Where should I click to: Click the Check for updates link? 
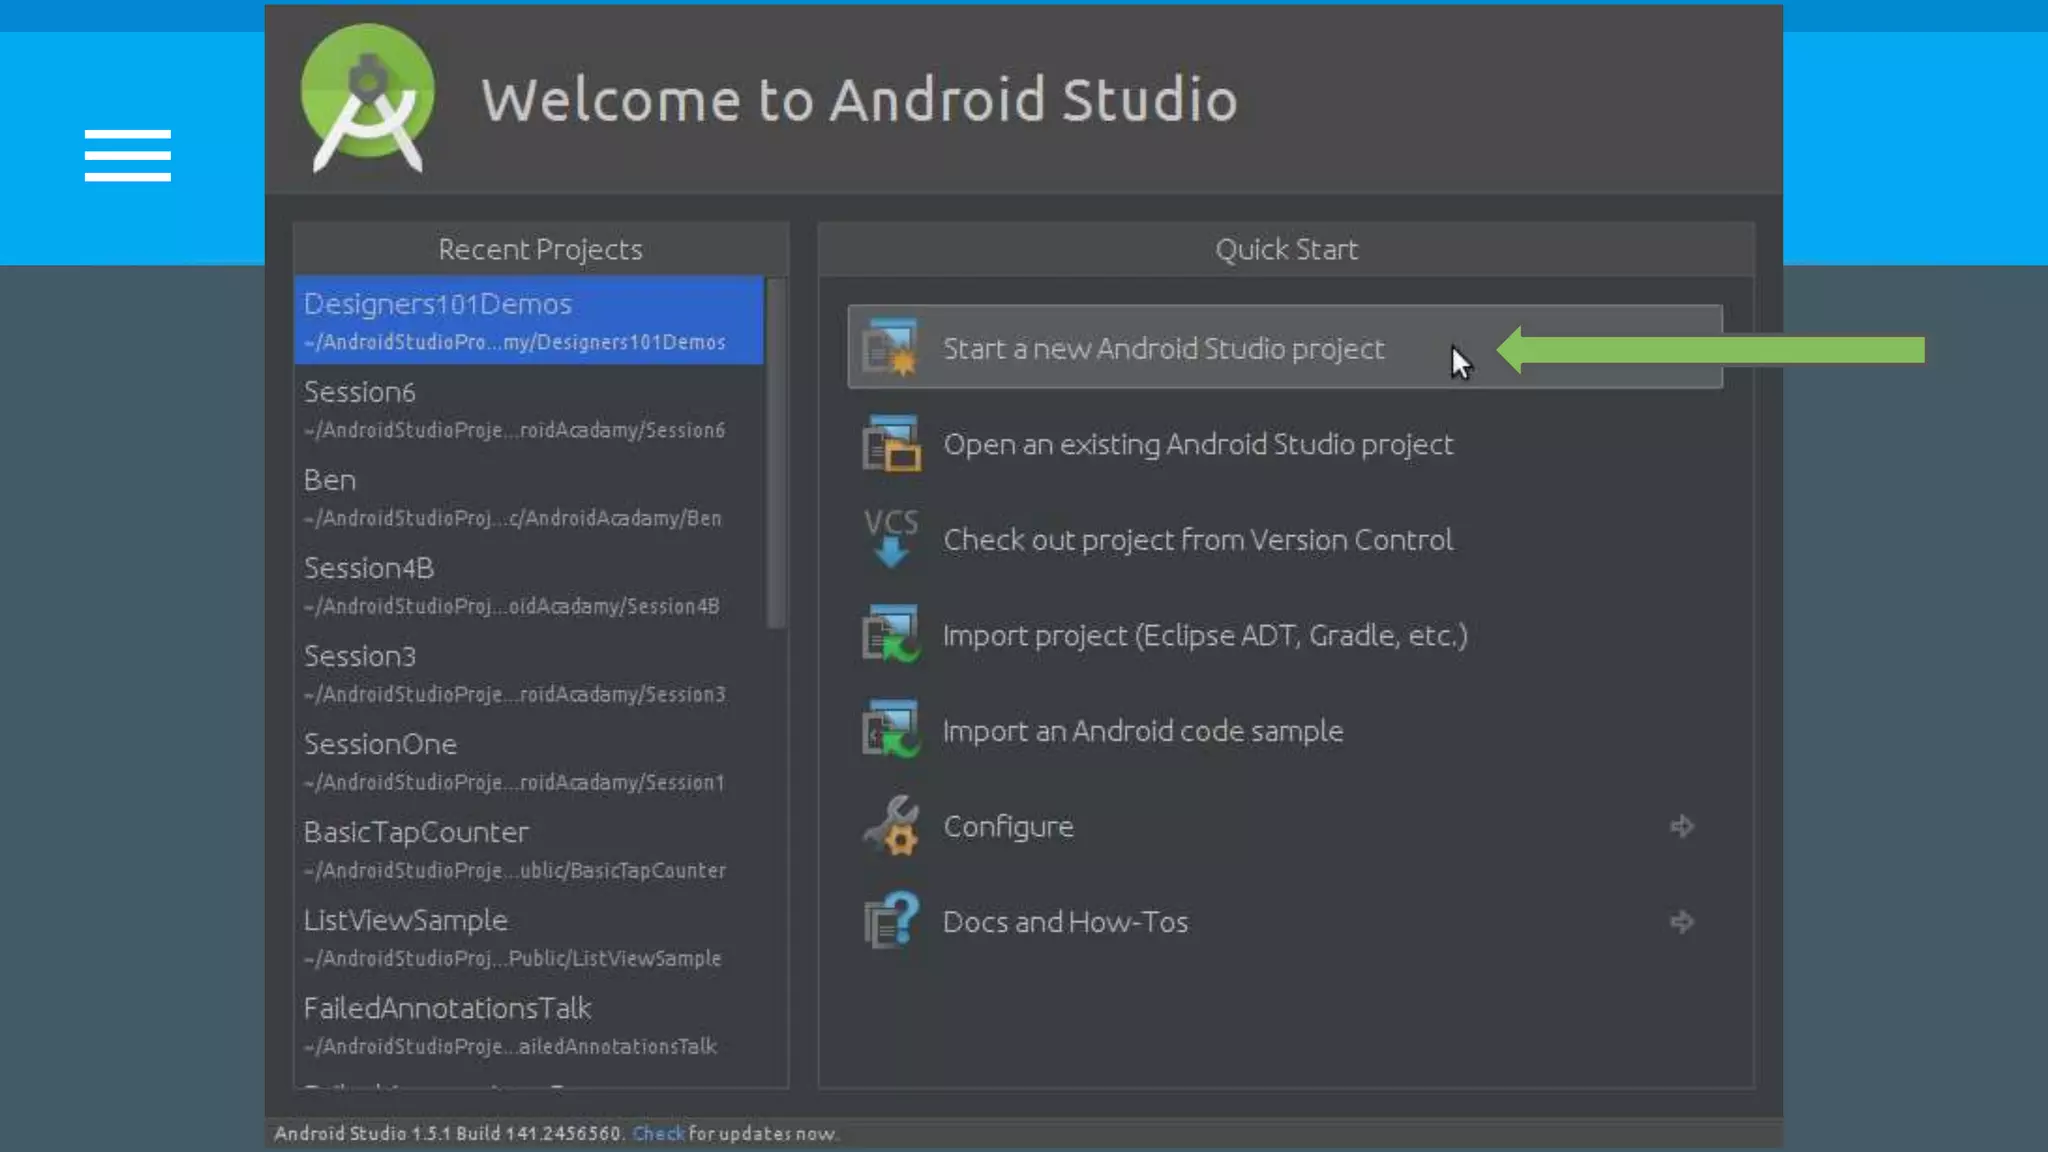(658, 1133)
